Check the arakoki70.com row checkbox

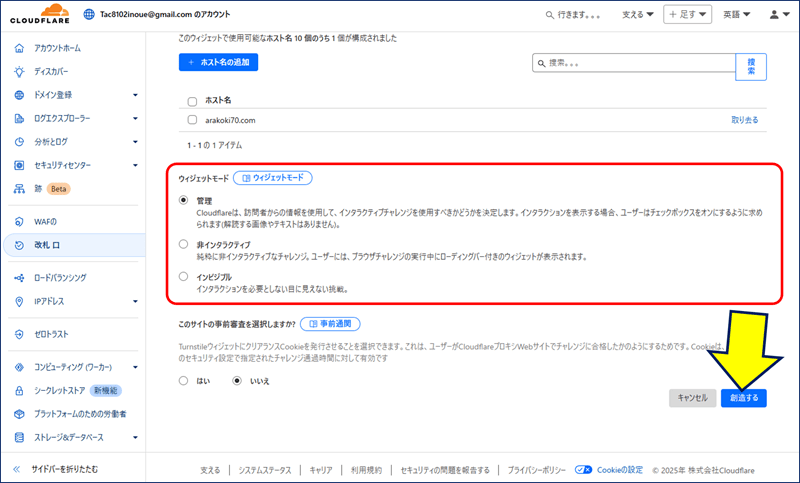(x=192, y=120)
